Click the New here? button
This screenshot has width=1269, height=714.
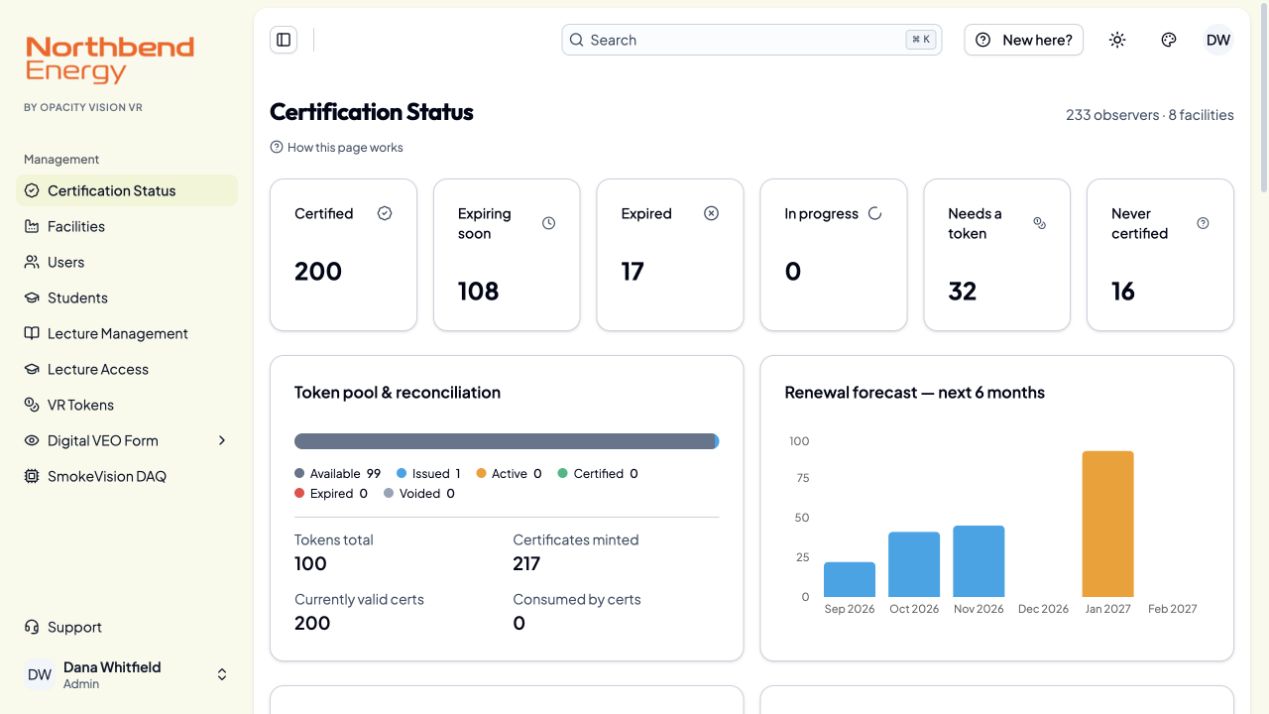pyautogui.click(x=1023, y=40)
